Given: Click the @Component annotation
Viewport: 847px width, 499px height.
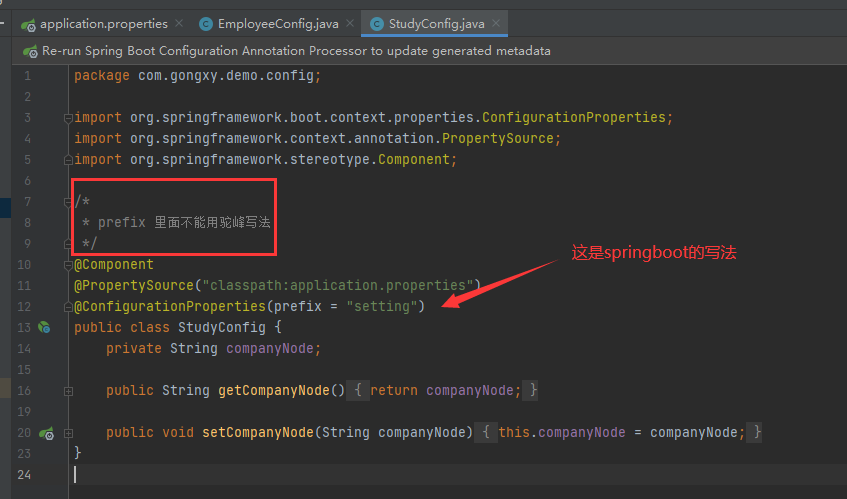Looking at the screenshot, I should tap(113, 265).
